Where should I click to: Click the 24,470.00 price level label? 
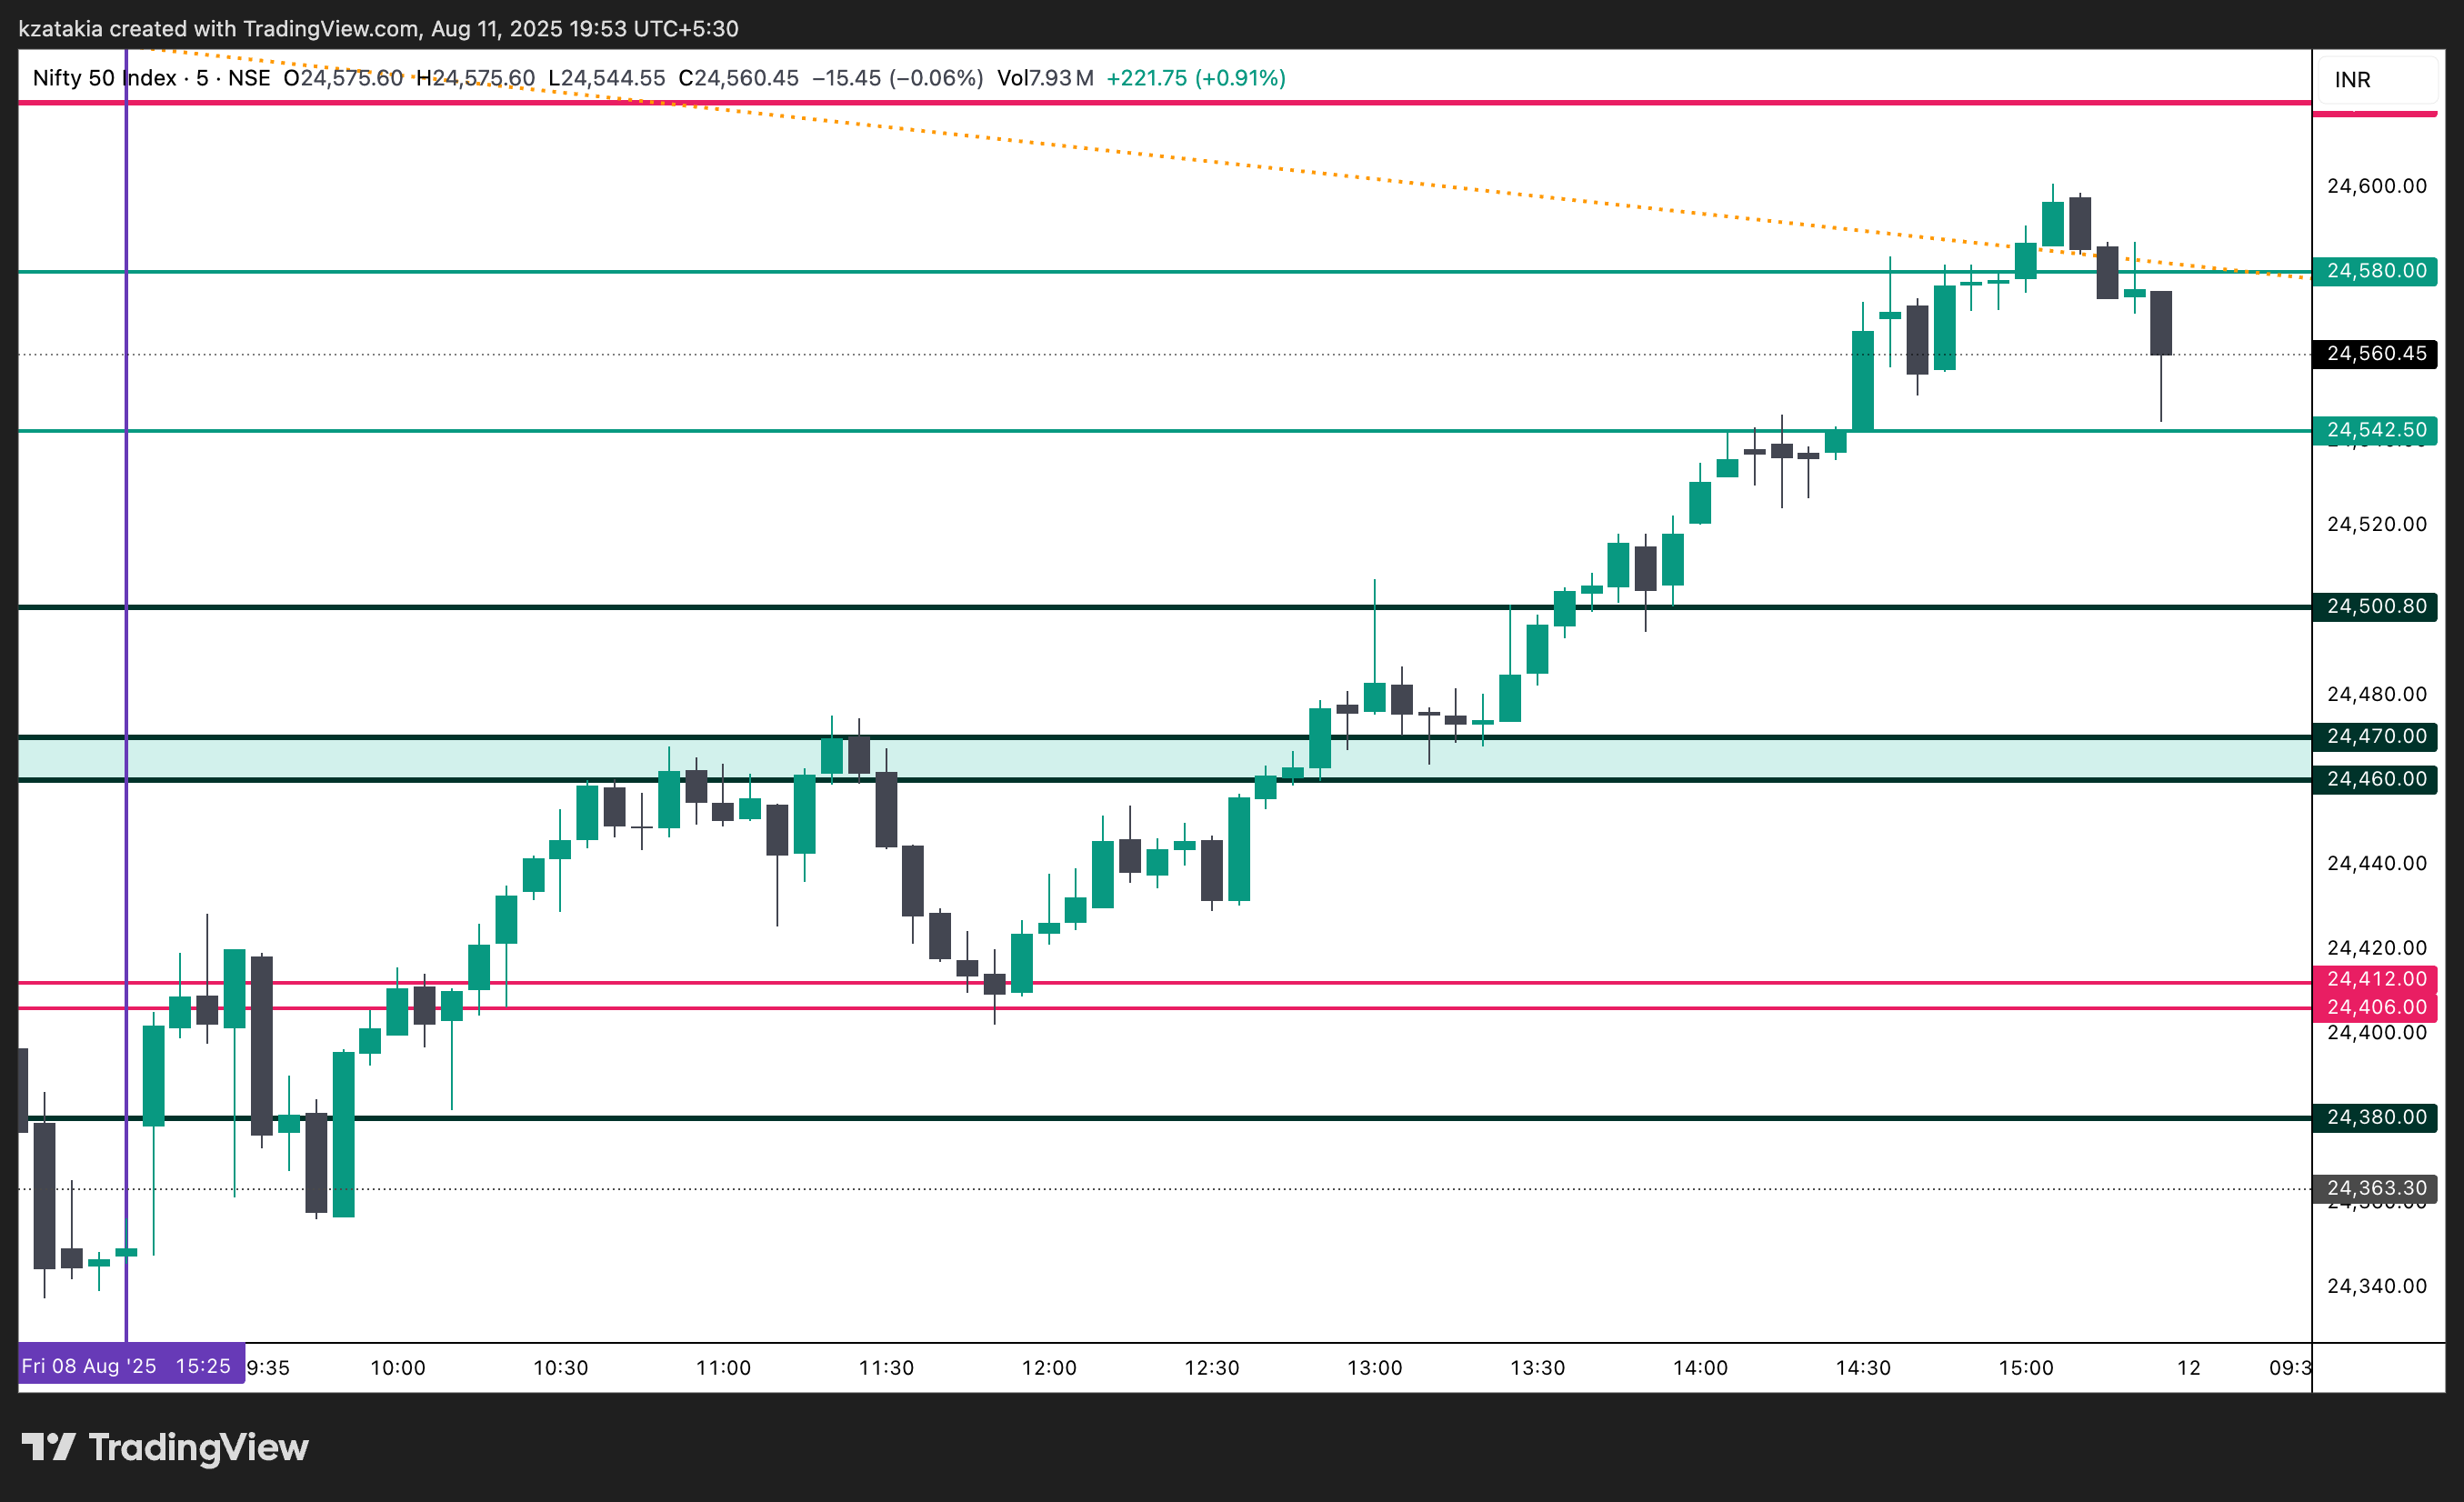[x=2374, y=737]
